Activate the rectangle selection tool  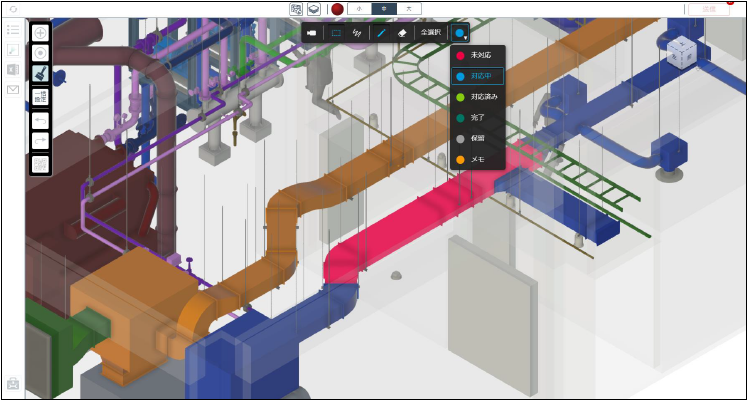pyautogui.click(x=336, y=33)
